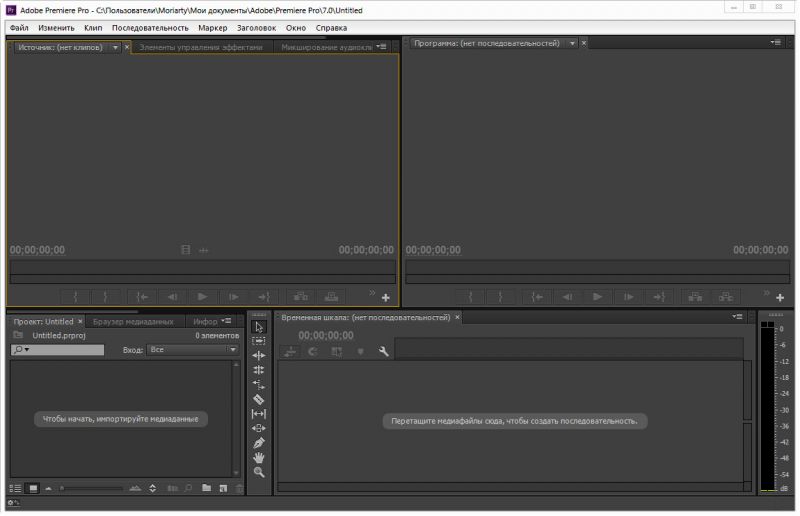The image size is (800, 516).
Task: Click the Project panel search field
Action: 63,350
